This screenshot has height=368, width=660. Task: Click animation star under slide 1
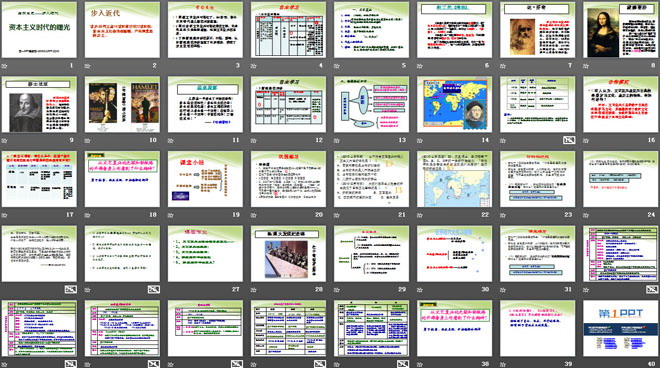(5, 66)
